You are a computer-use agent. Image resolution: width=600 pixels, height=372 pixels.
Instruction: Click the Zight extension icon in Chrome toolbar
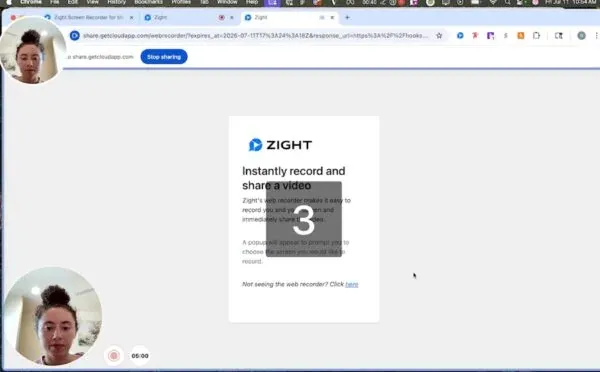coord(460,36)
